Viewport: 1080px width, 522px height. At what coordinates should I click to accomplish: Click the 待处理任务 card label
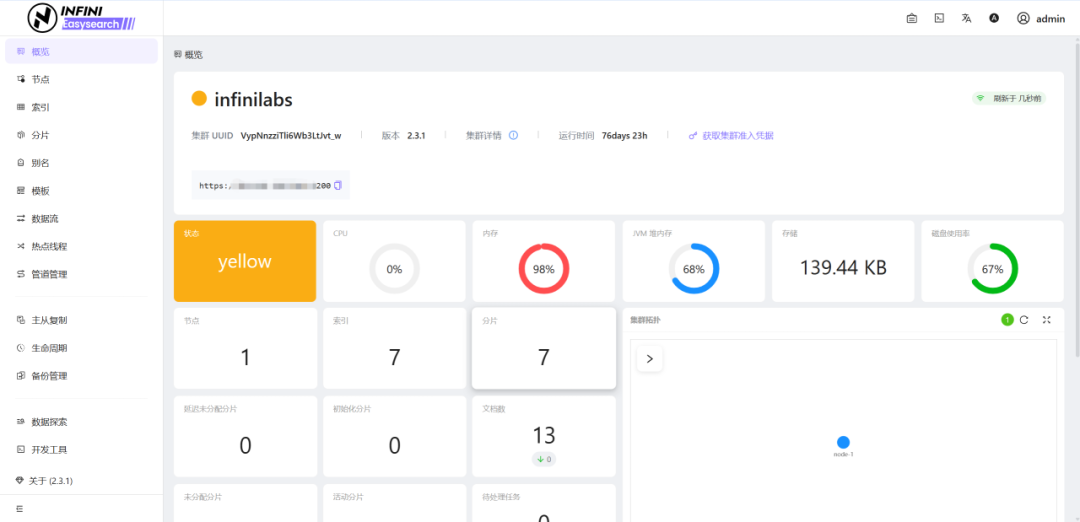tap(501, 497)
